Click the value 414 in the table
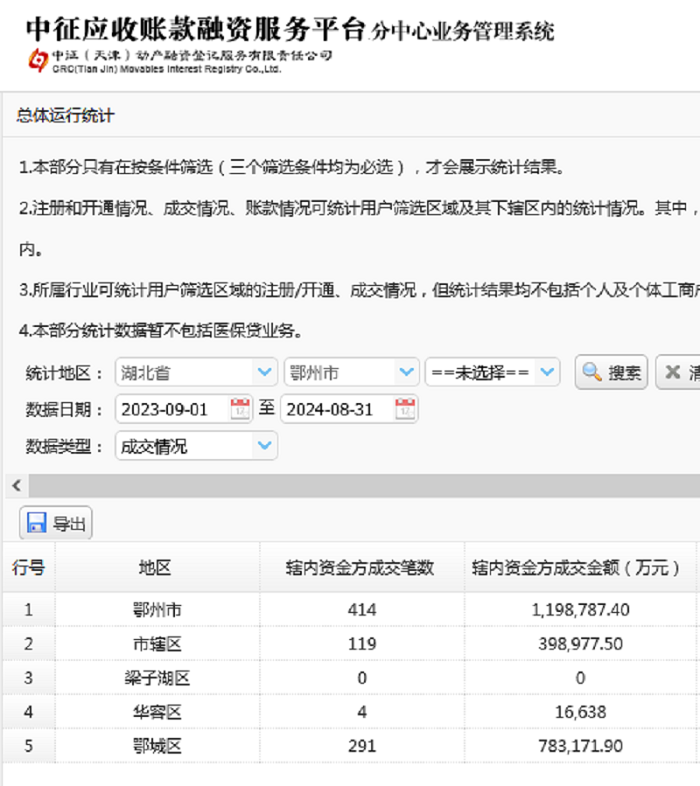Screen dimensions: 700x786 click(362, 610)
